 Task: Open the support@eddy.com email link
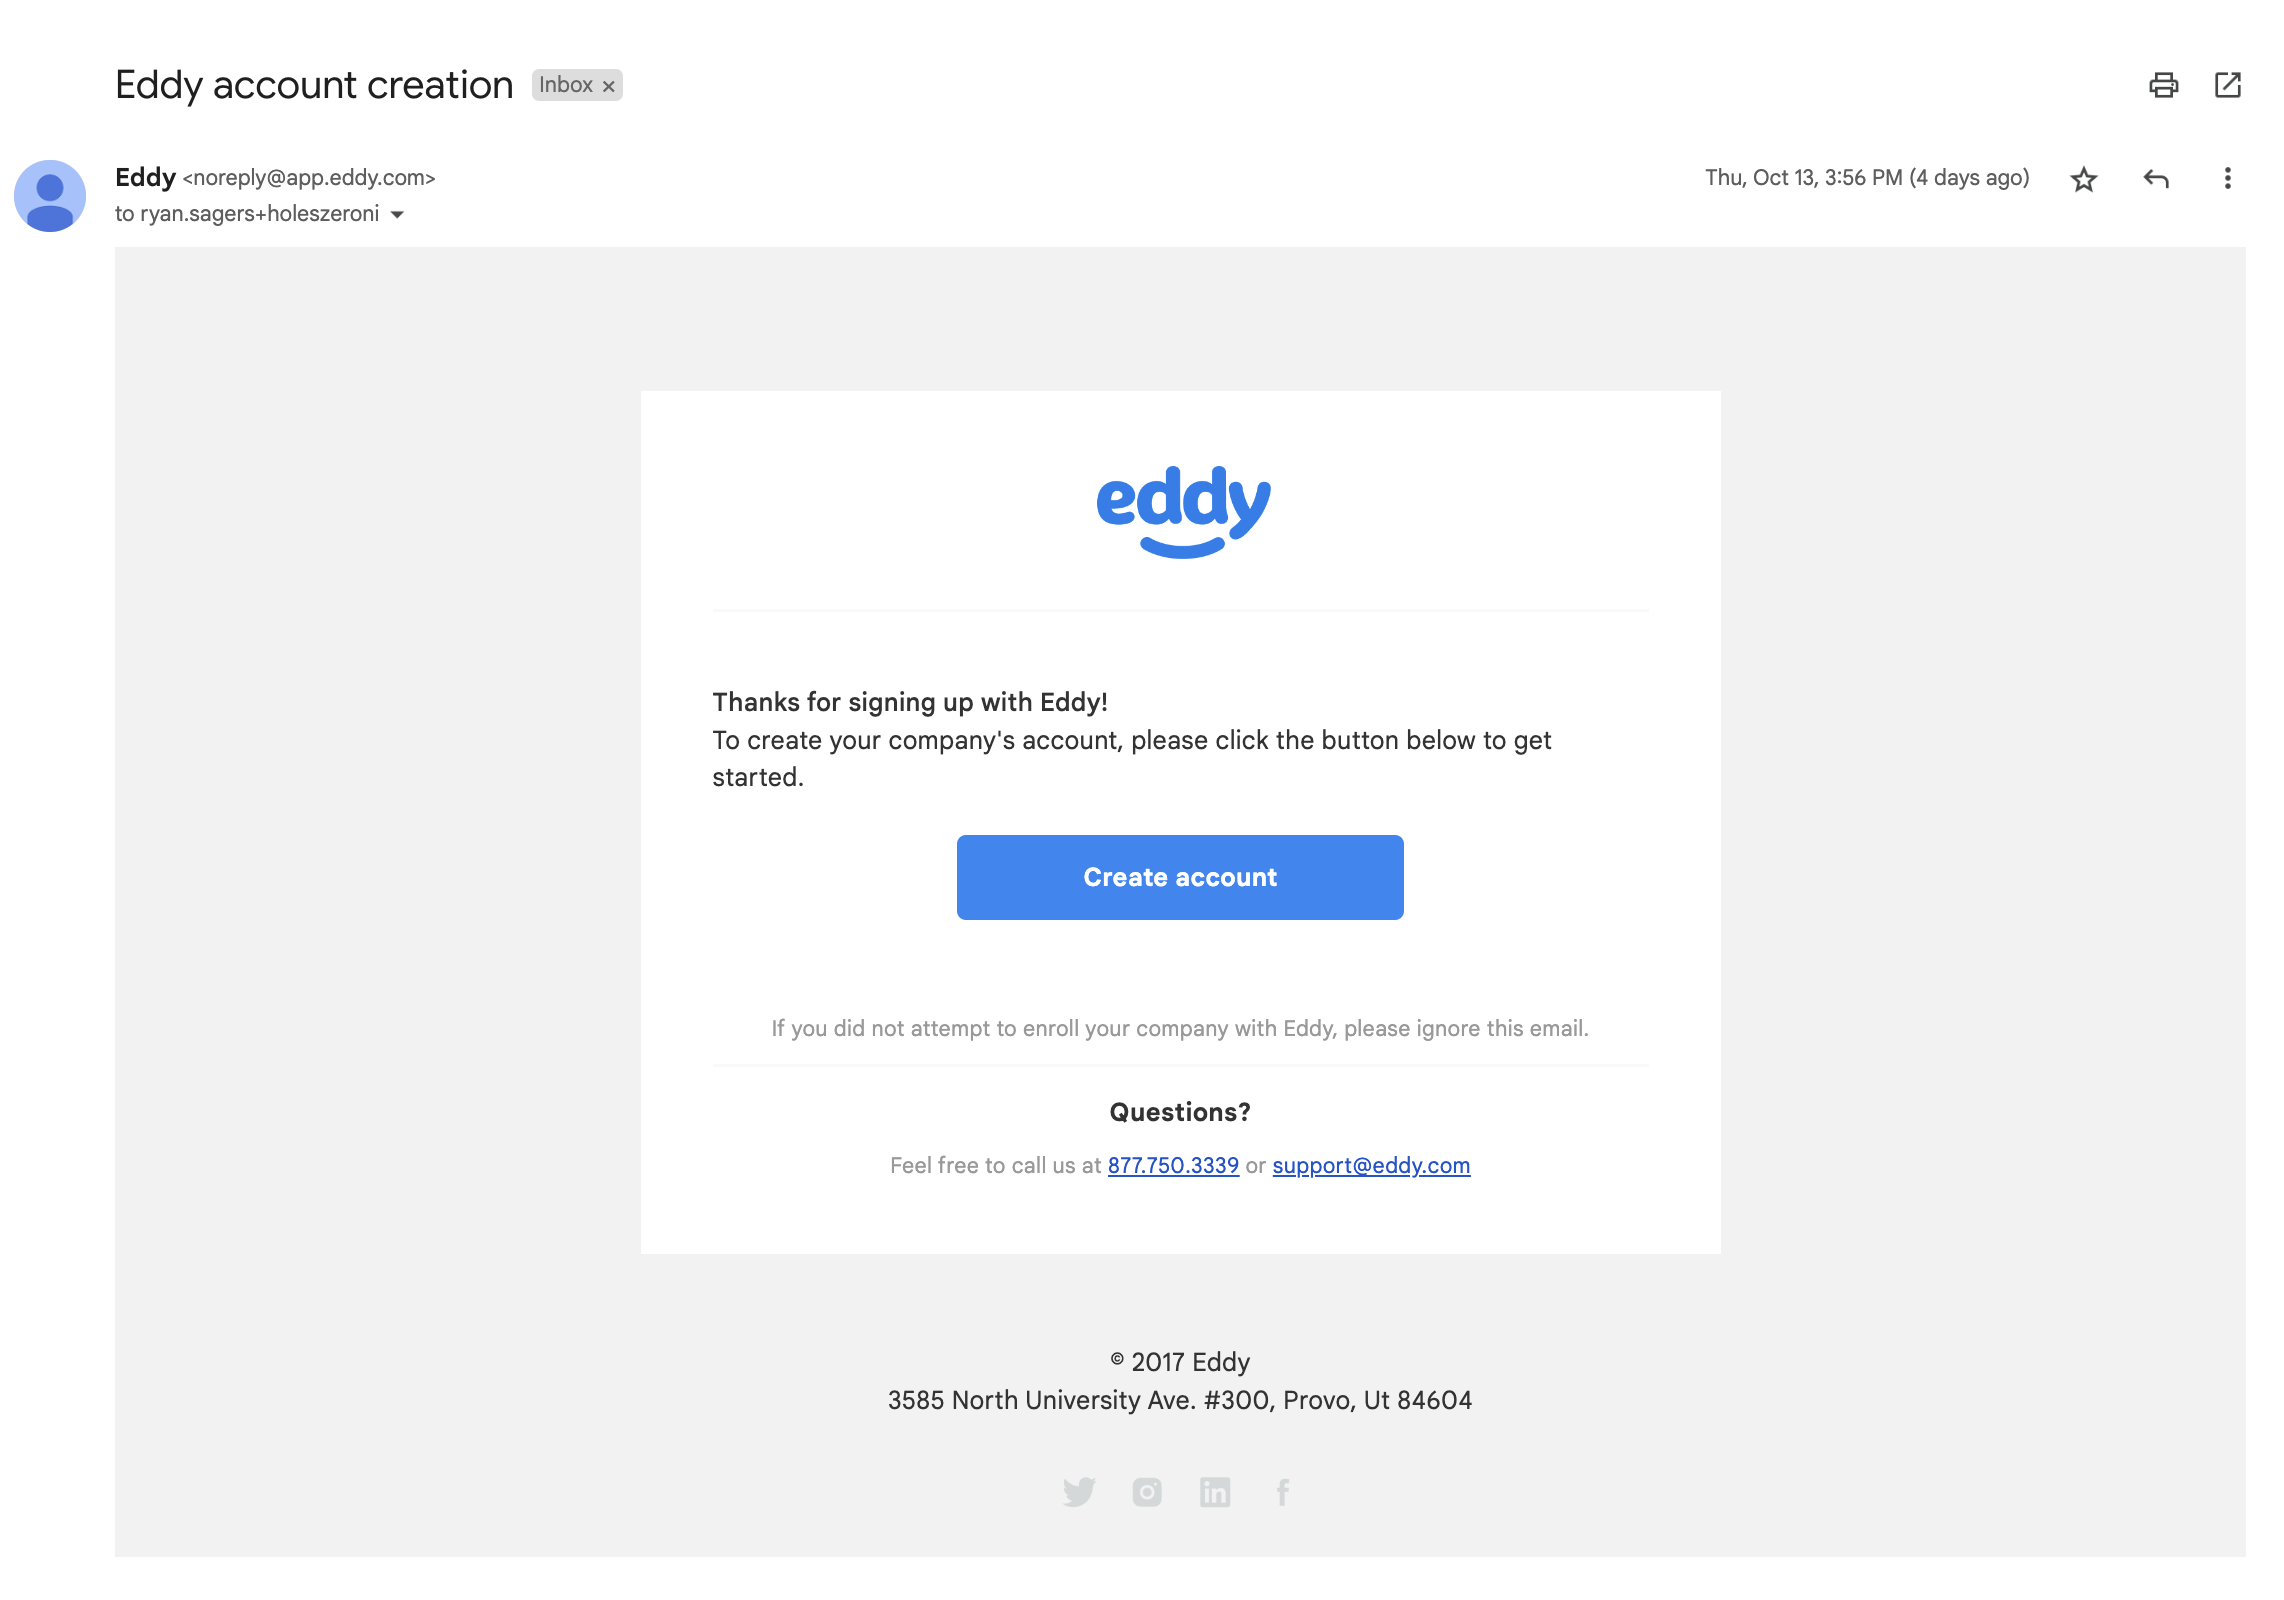[1371, 1165]
